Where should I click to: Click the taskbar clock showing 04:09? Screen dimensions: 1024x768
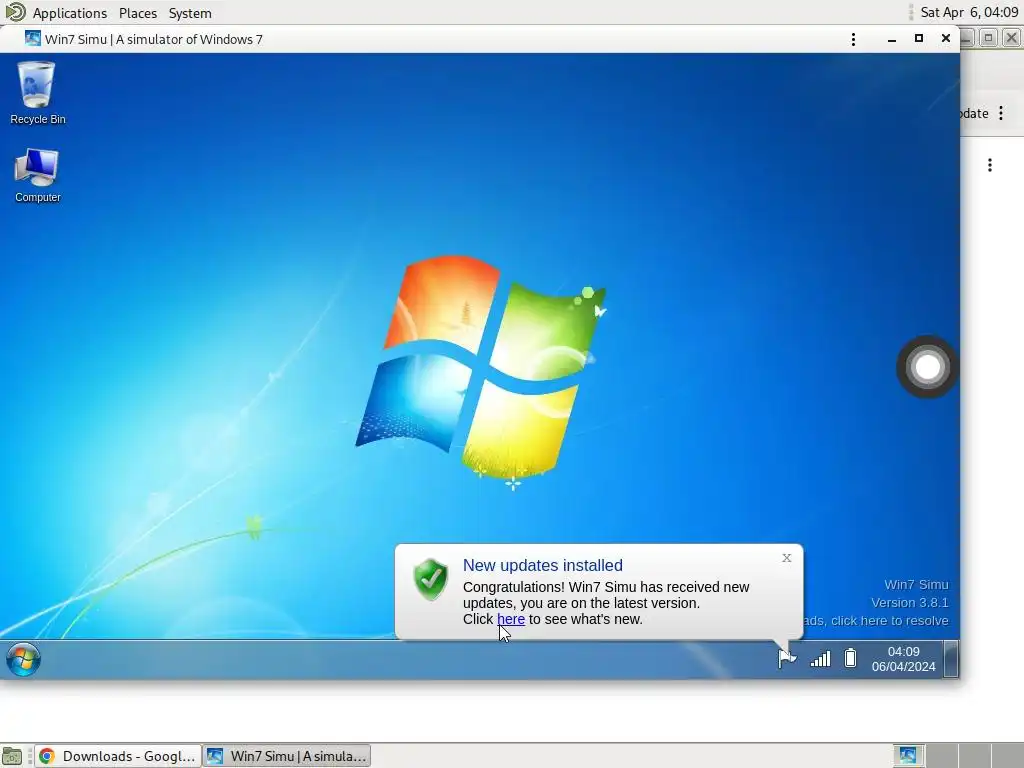point(904,659)
